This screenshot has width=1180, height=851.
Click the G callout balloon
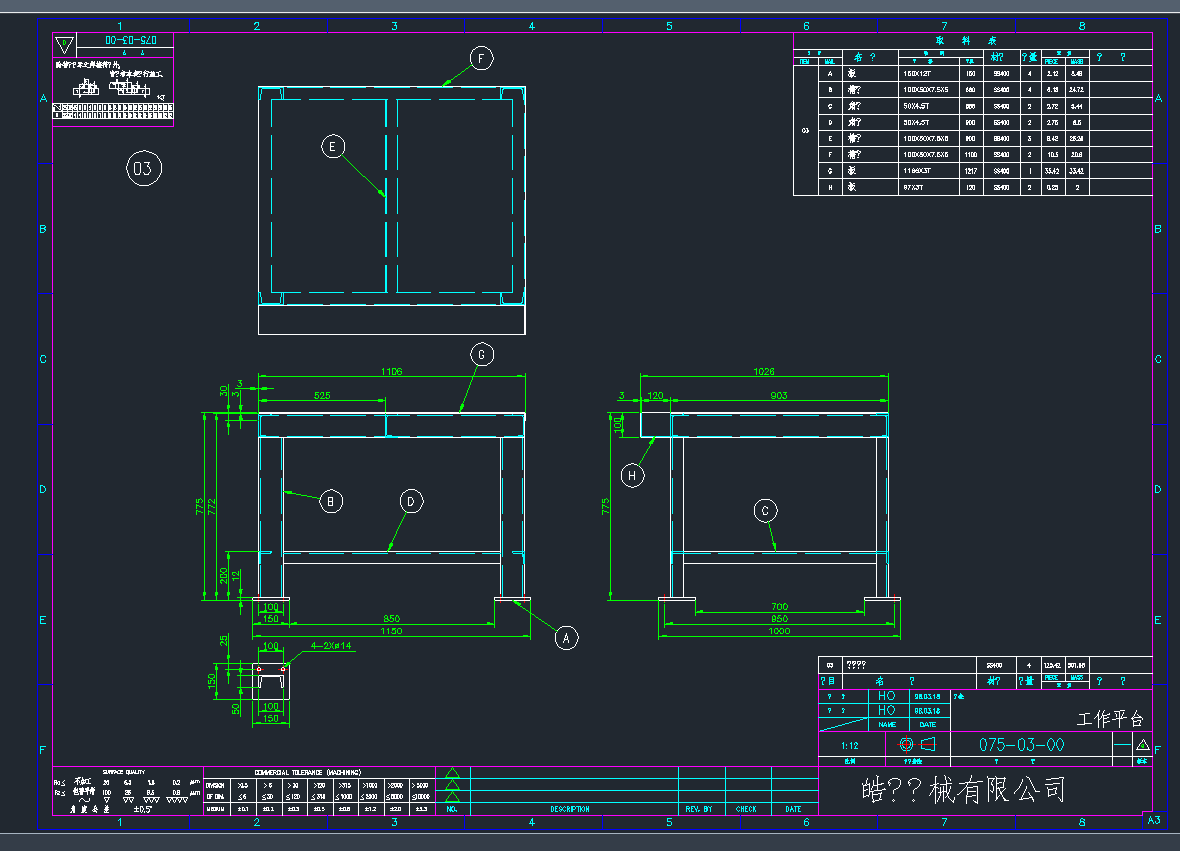[x=482, y=355]
